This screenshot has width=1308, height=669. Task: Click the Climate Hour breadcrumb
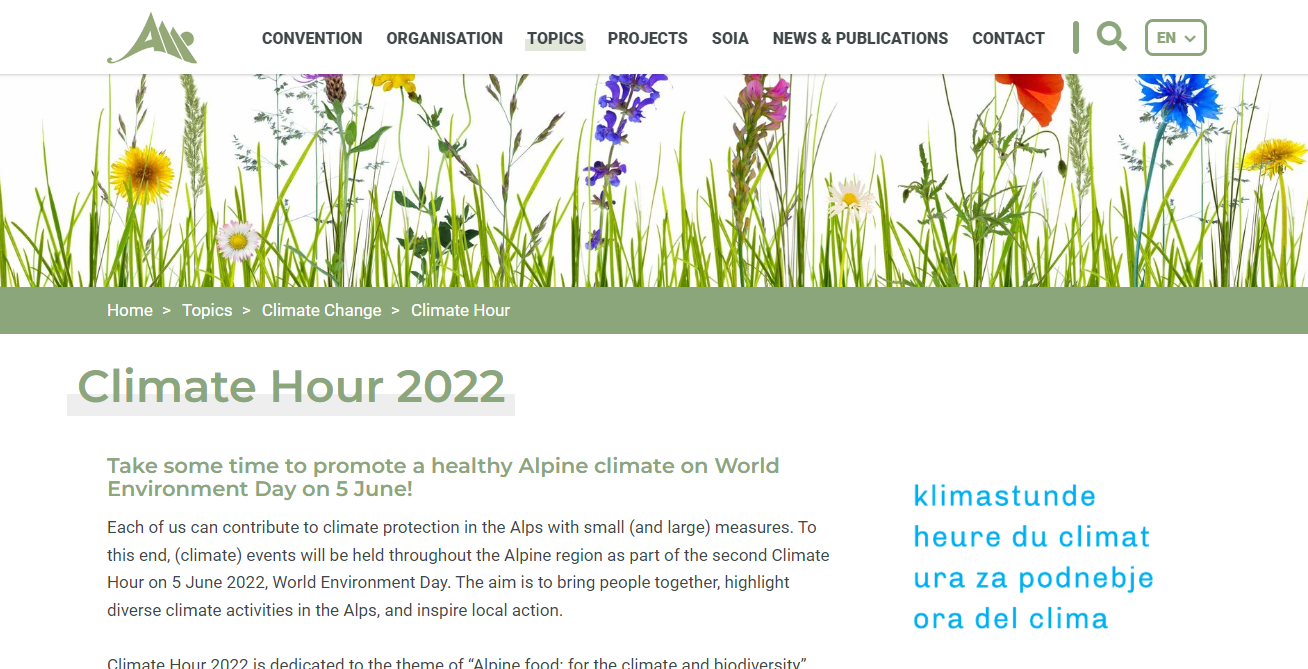[460, 310]
